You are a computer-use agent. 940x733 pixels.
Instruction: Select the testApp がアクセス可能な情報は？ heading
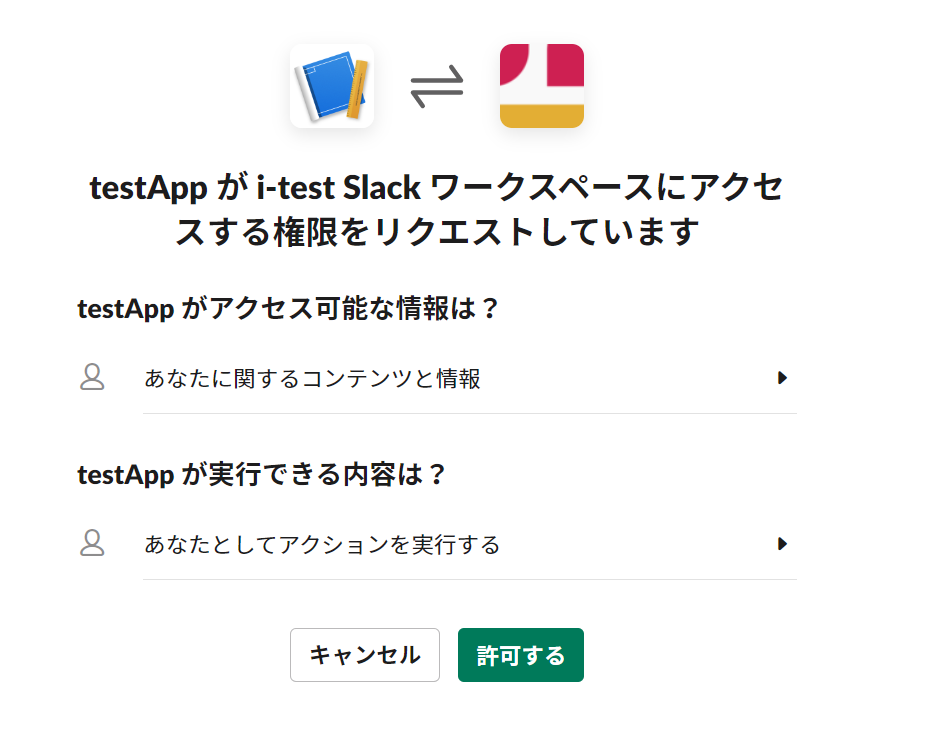(287, 309)
